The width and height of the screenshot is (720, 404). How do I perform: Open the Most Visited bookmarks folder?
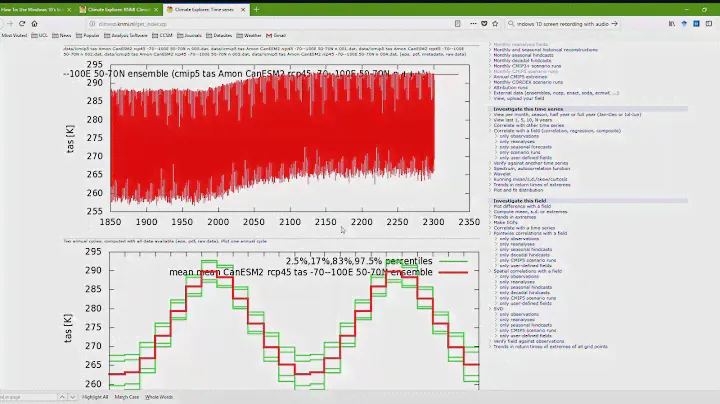coord(14,34)
